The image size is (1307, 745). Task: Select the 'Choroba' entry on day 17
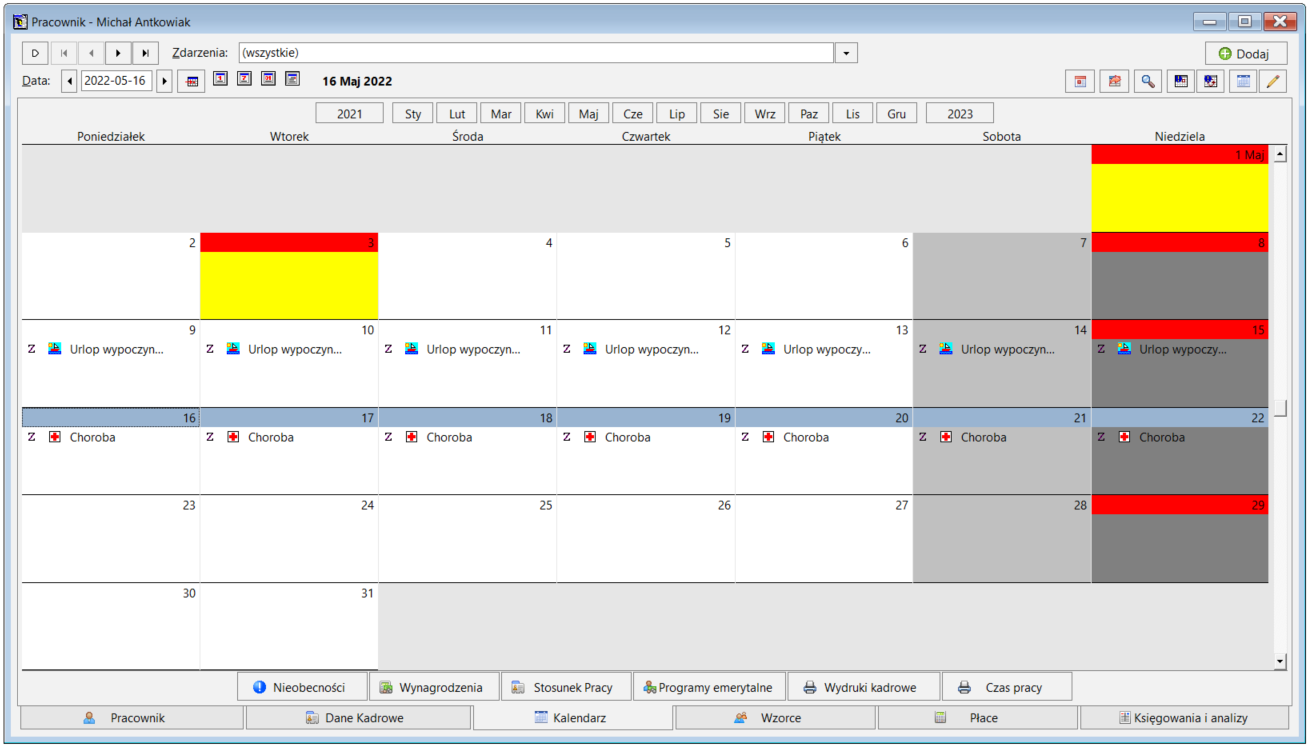(x=271, y=437)
